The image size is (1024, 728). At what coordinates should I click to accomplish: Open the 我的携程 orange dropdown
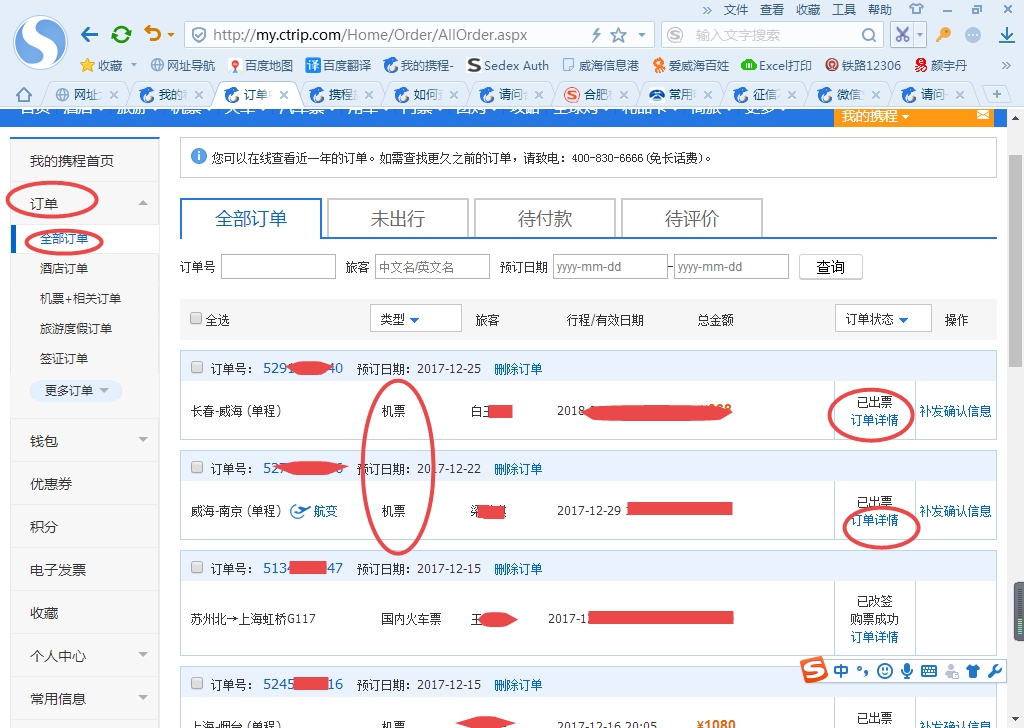pyautogui.click(x=875, y=116)
